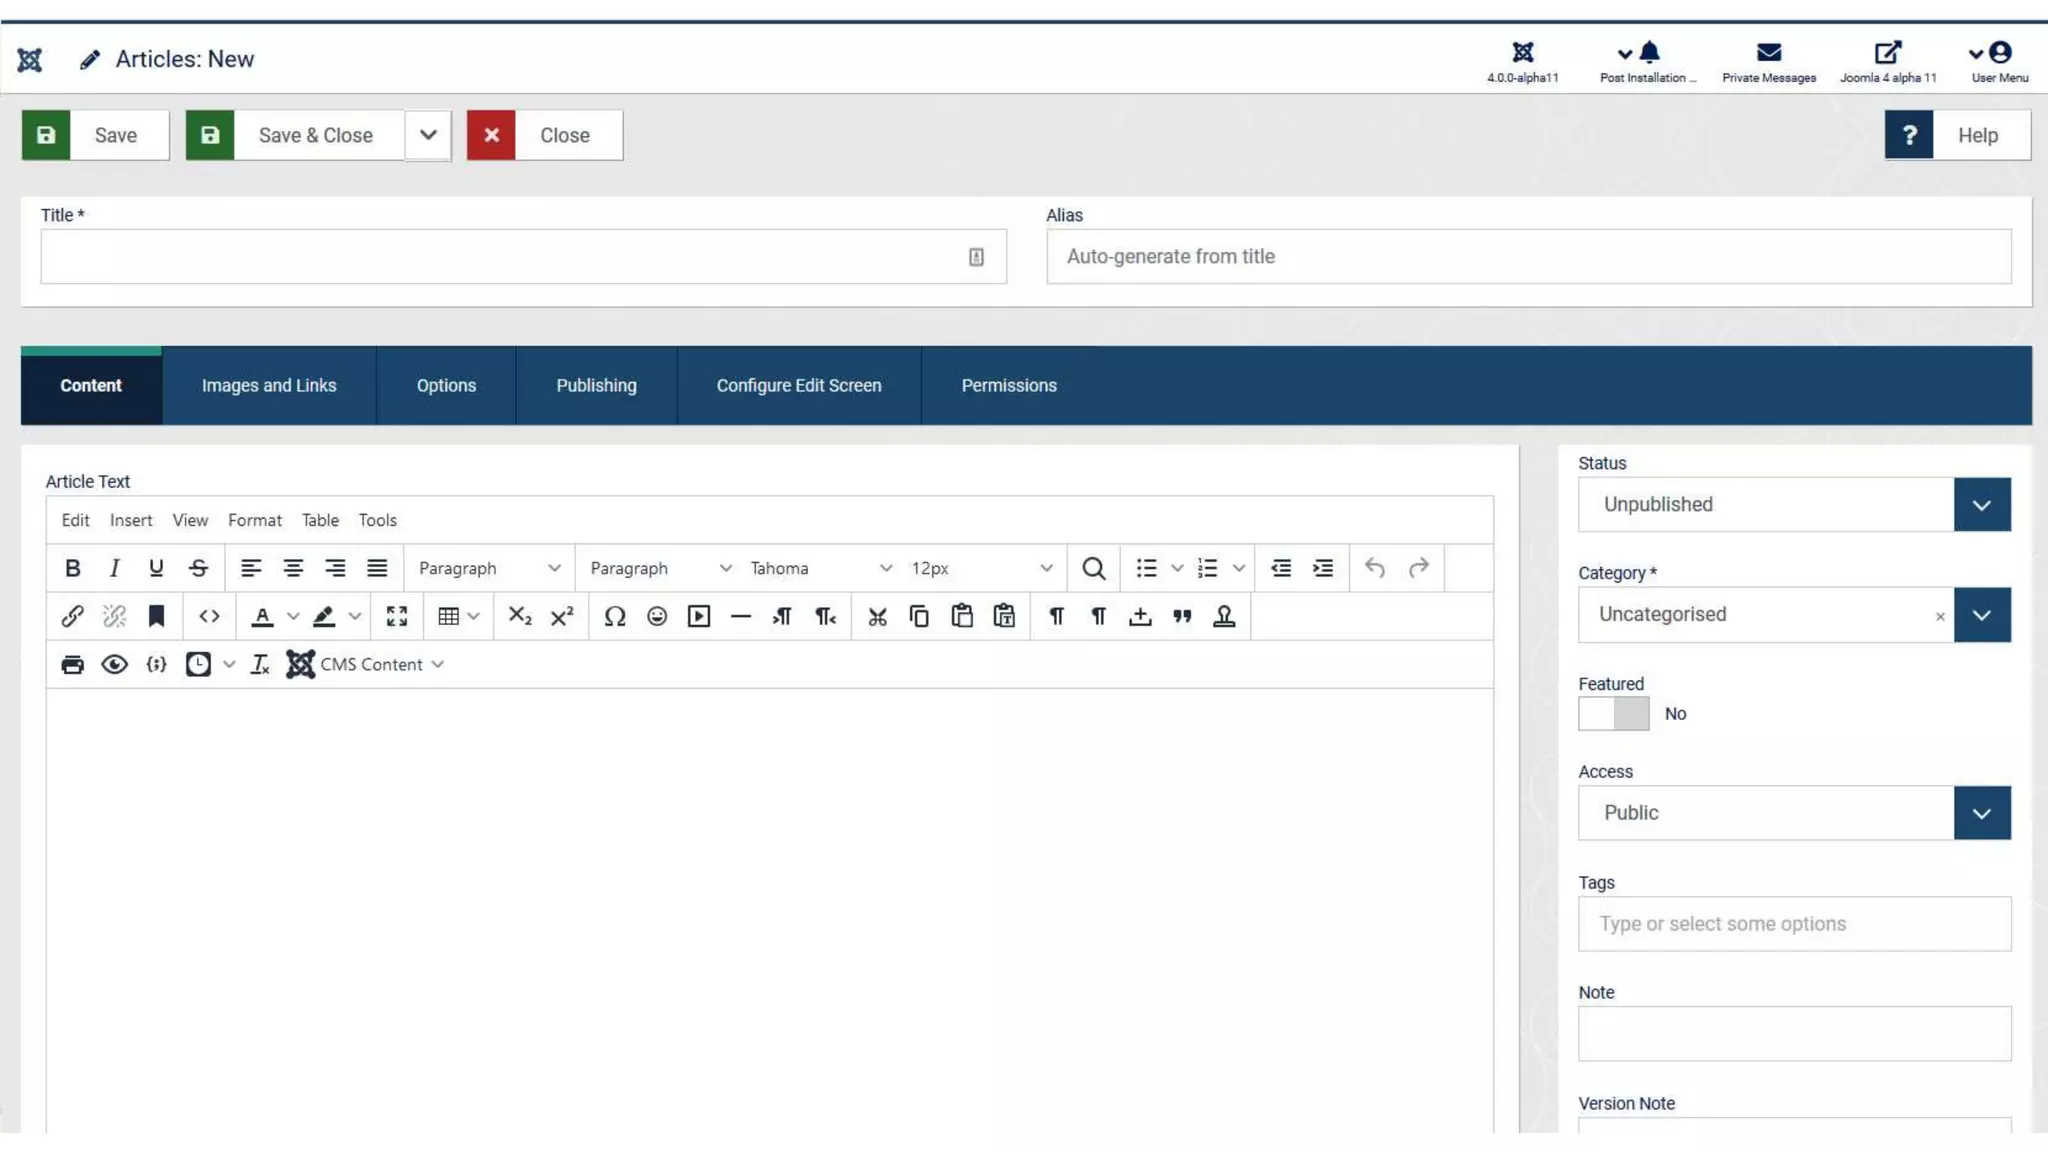Open the Text color picker arrow
The height and width of the screenshot is (1152, 2048).
click(x=293, y=616)
